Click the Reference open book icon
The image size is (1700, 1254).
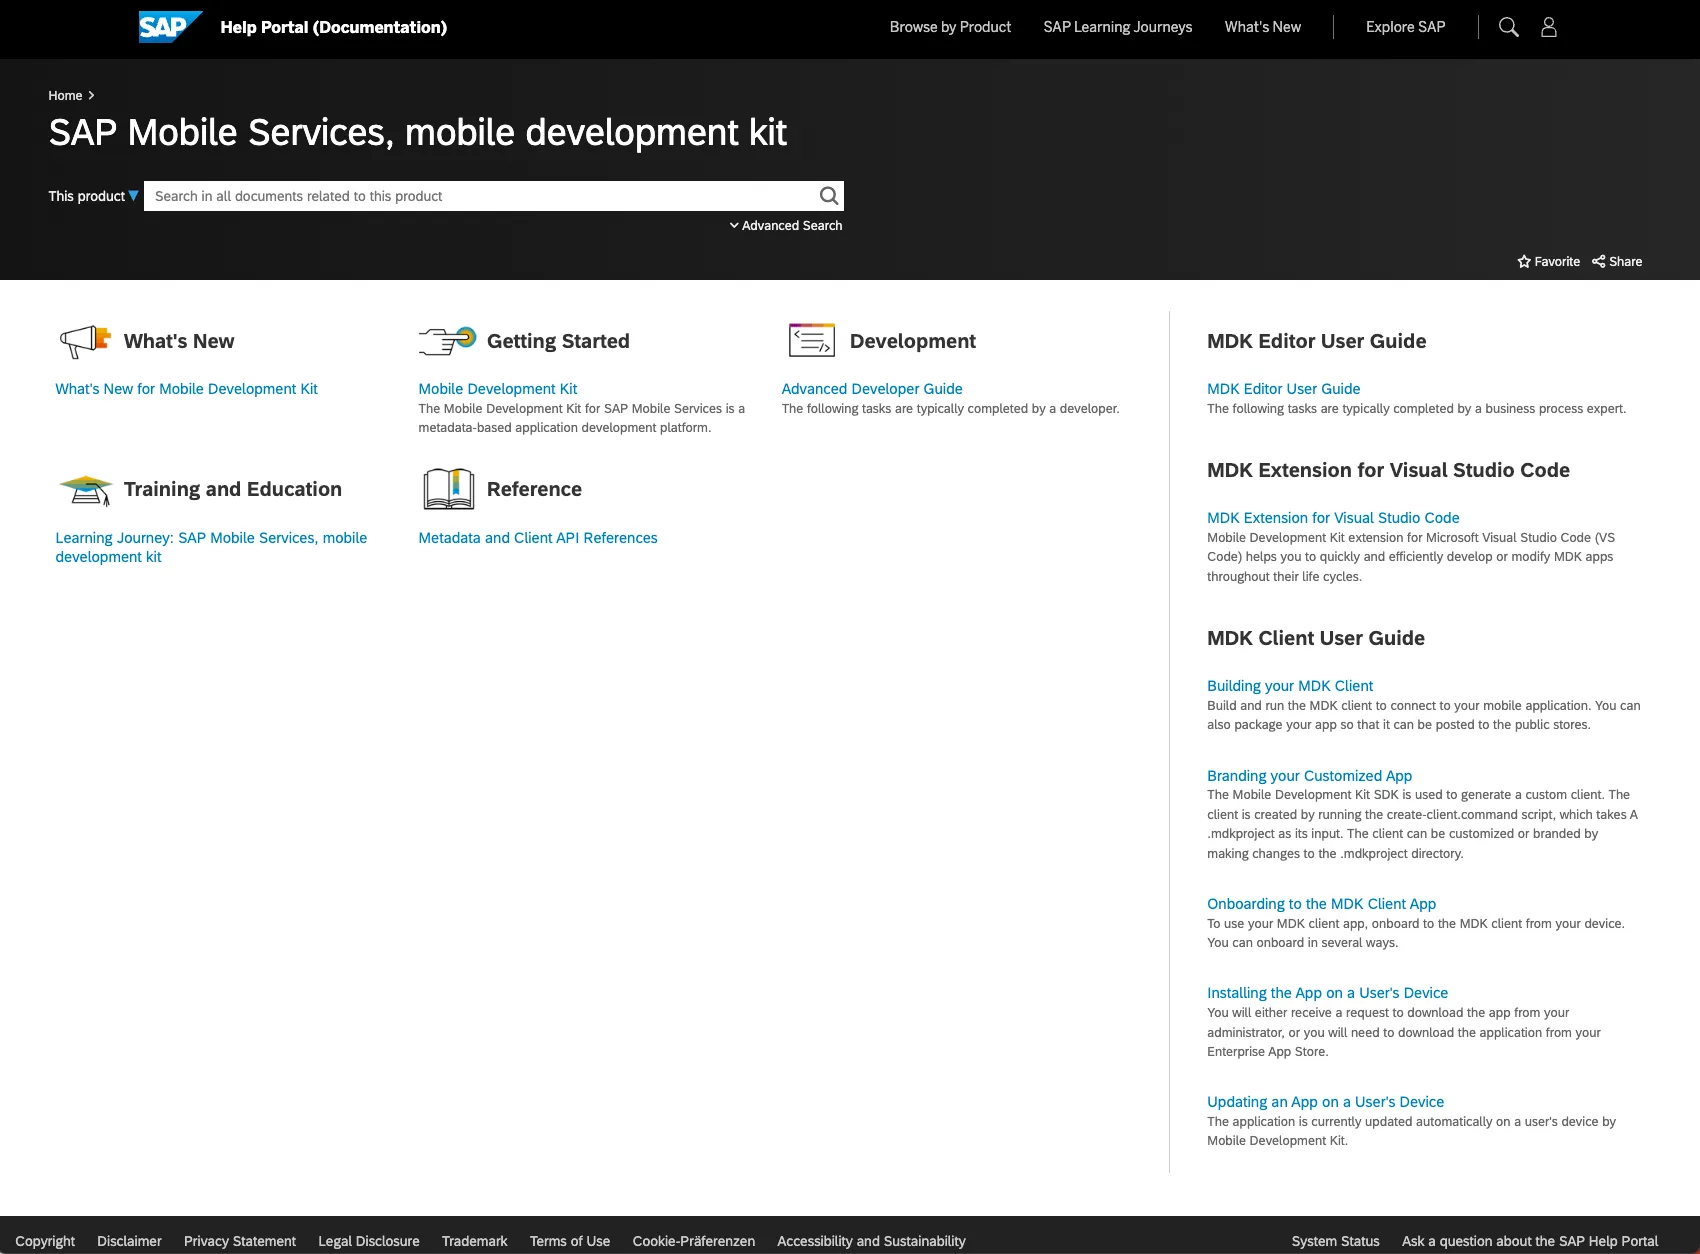tap(448, 489)
